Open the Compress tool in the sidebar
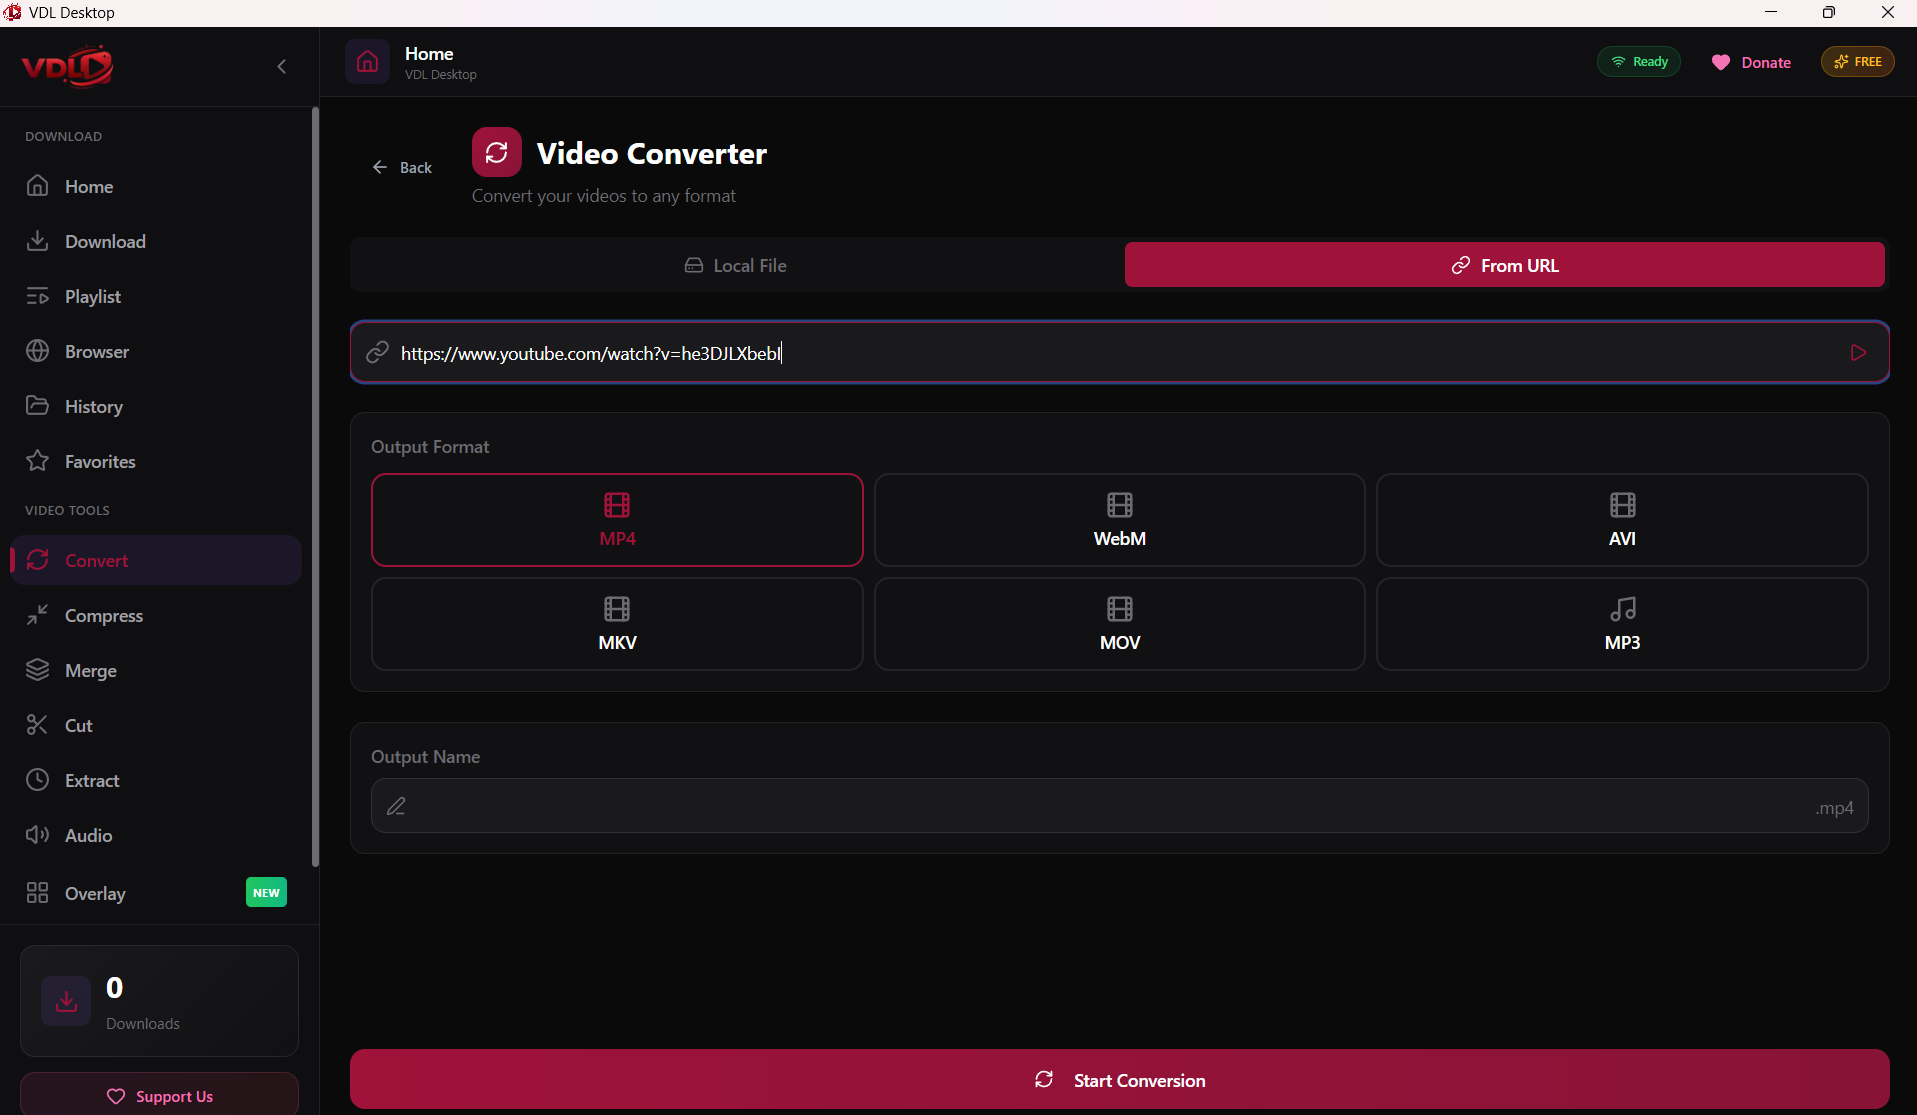1917x1115 pixels. click(x=103, y=615)
